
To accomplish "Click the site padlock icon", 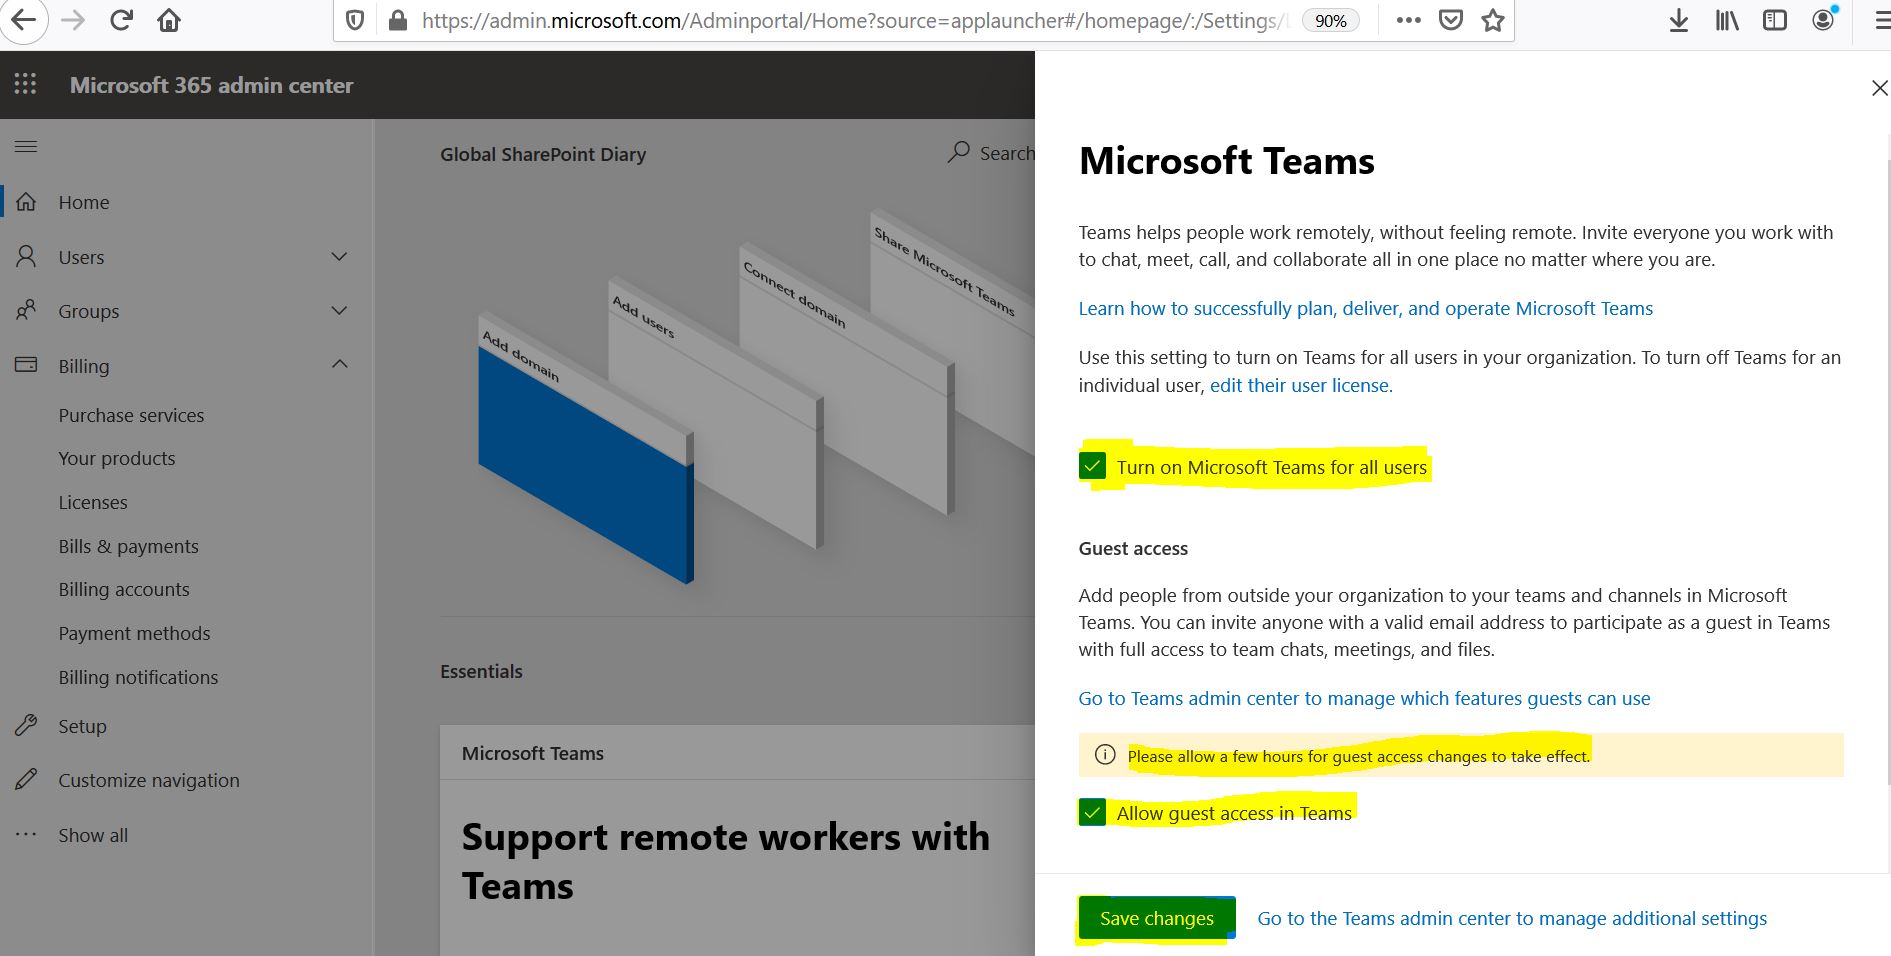I will 398,20.
